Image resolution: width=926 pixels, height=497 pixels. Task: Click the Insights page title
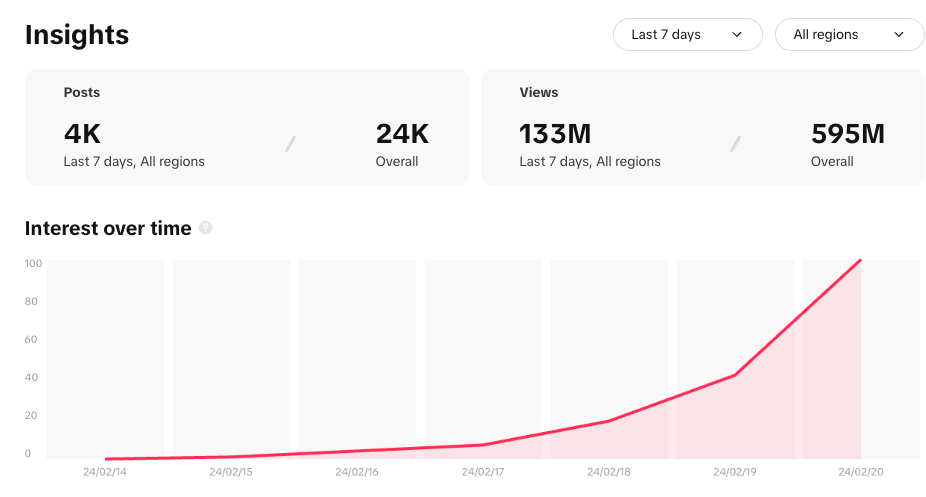tap(77, 35)
